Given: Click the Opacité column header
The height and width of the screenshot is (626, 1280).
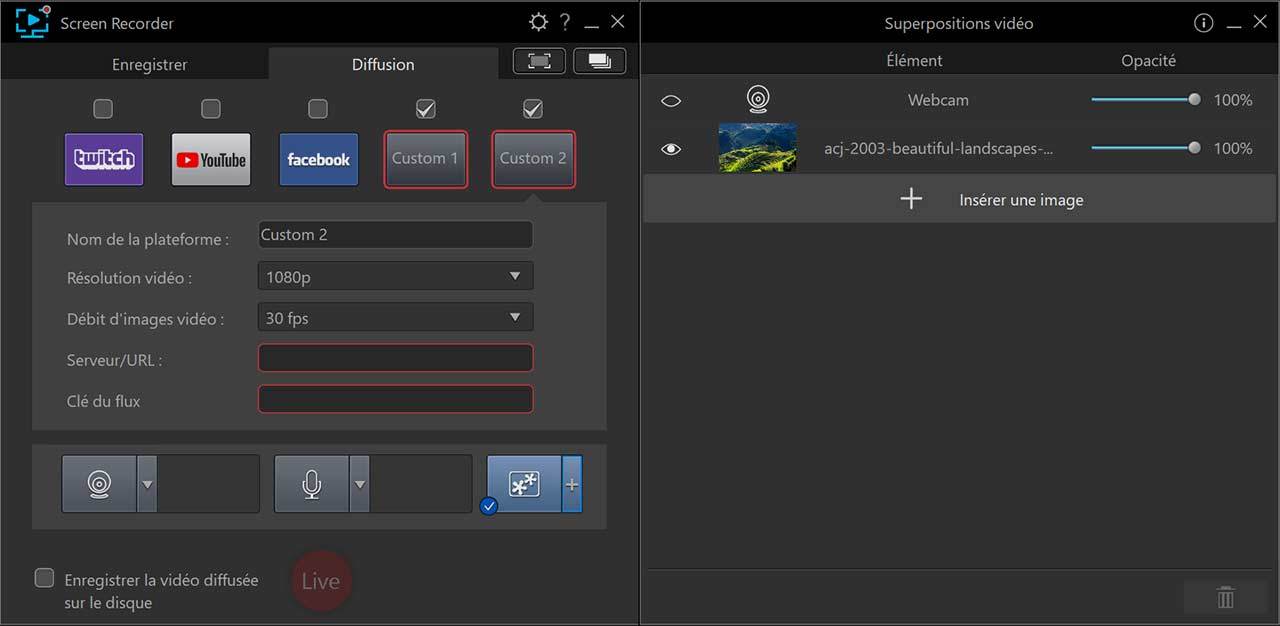Looking at the screenshot, I should [x=1148, y=60].
